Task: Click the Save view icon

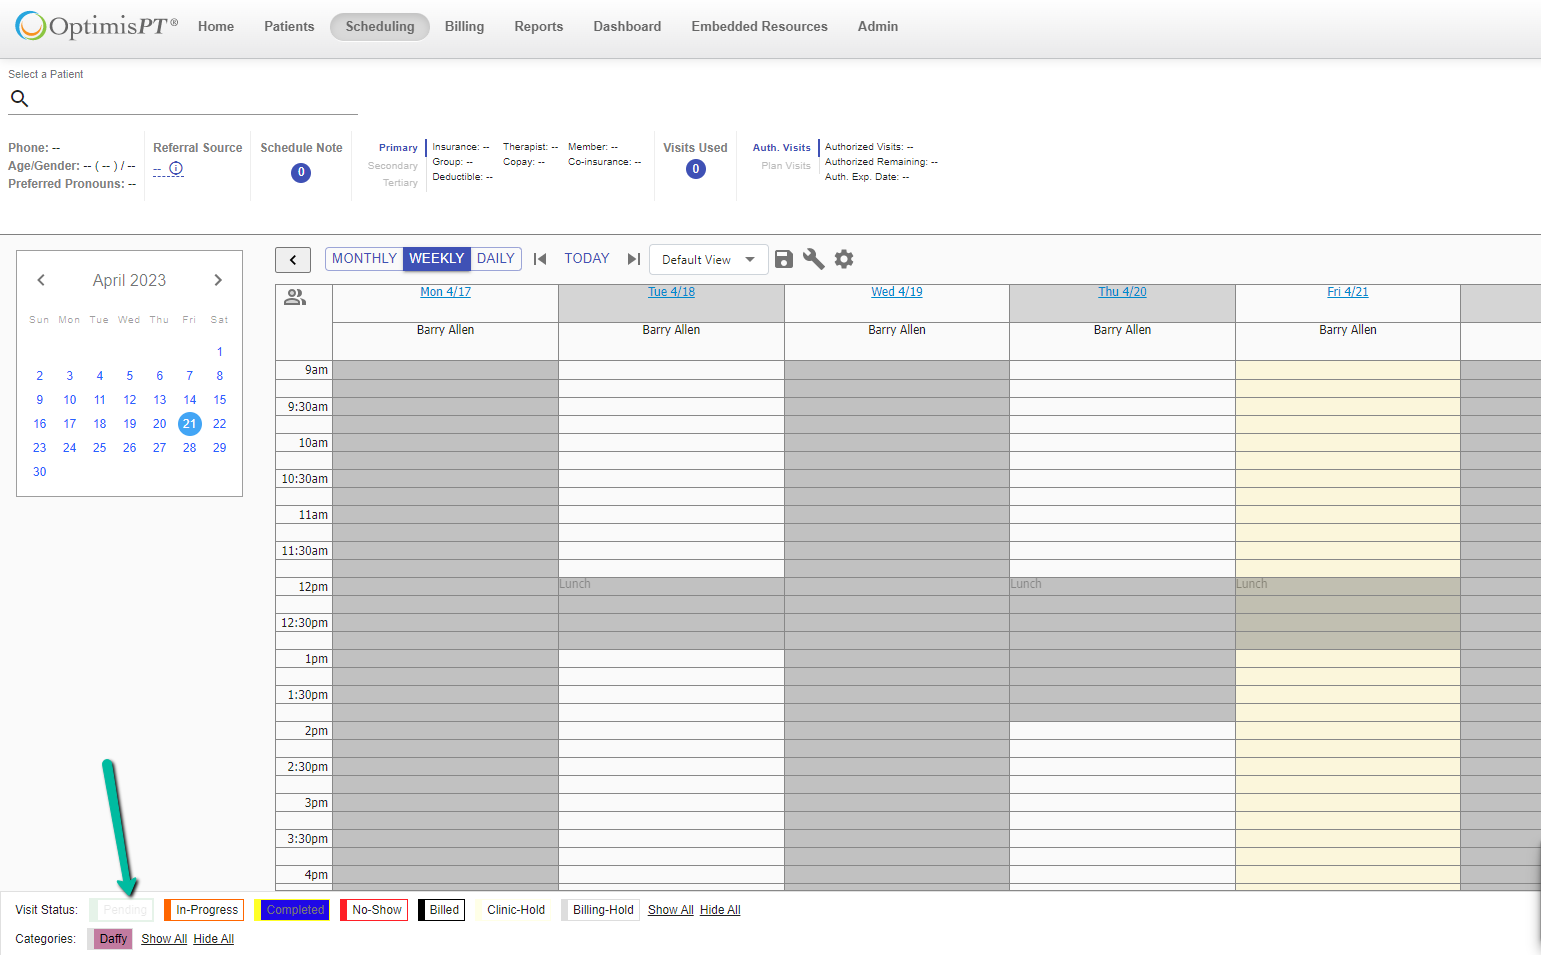Action: pyautogui.click(x=783, y=259)
